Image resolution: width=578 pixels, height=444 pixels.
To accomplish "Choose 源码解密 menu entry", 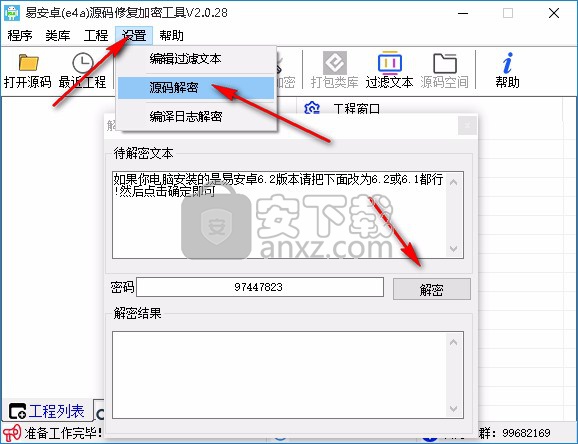I will tap(196, 88).
